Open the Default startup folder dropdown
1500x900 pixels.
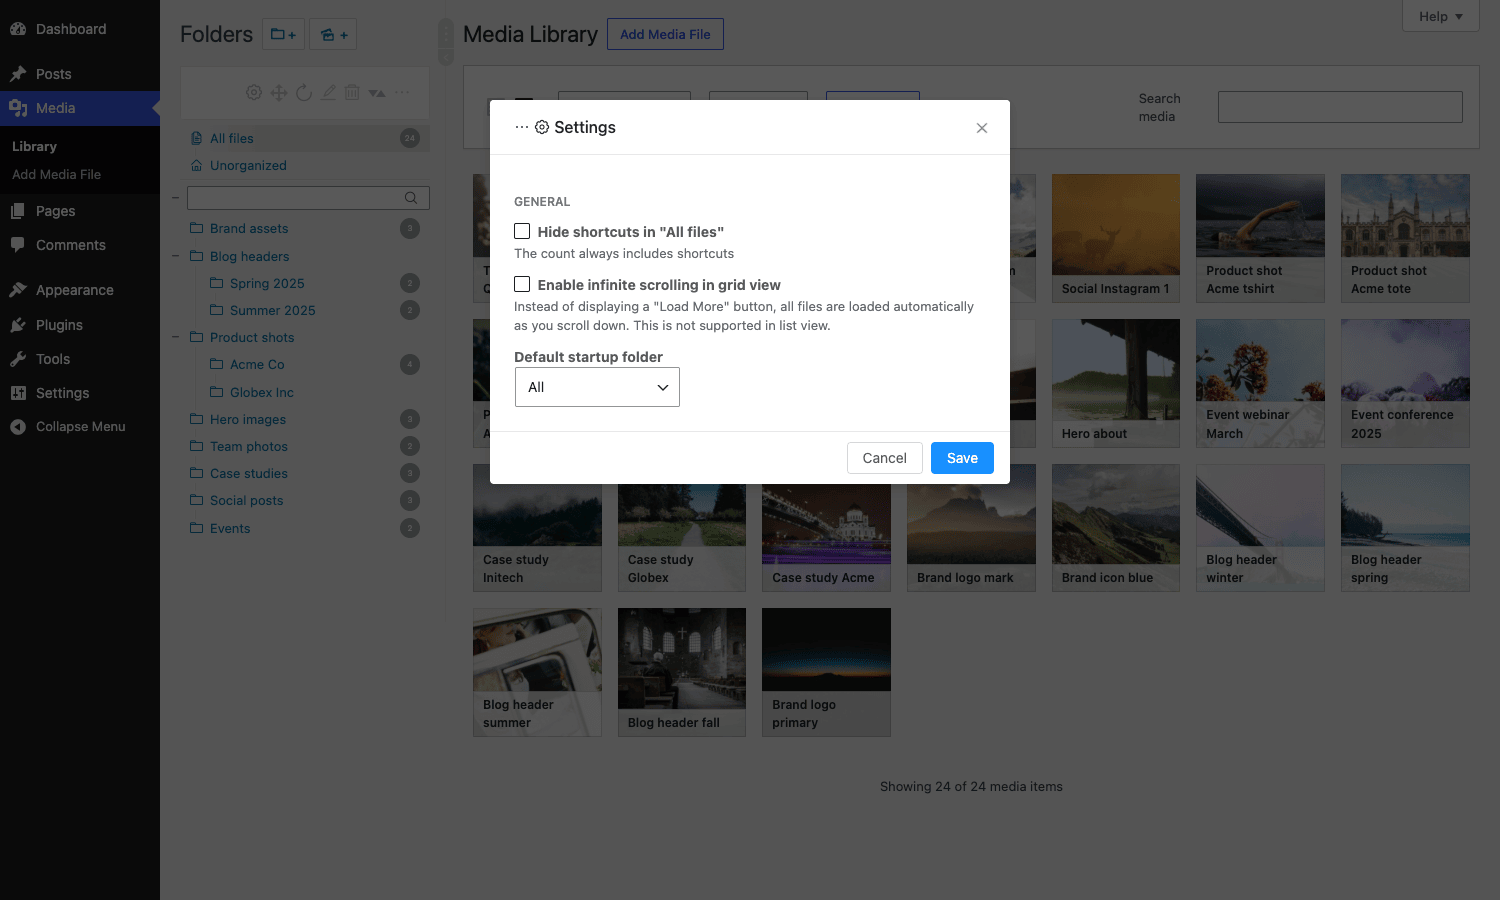coord(597,387)
